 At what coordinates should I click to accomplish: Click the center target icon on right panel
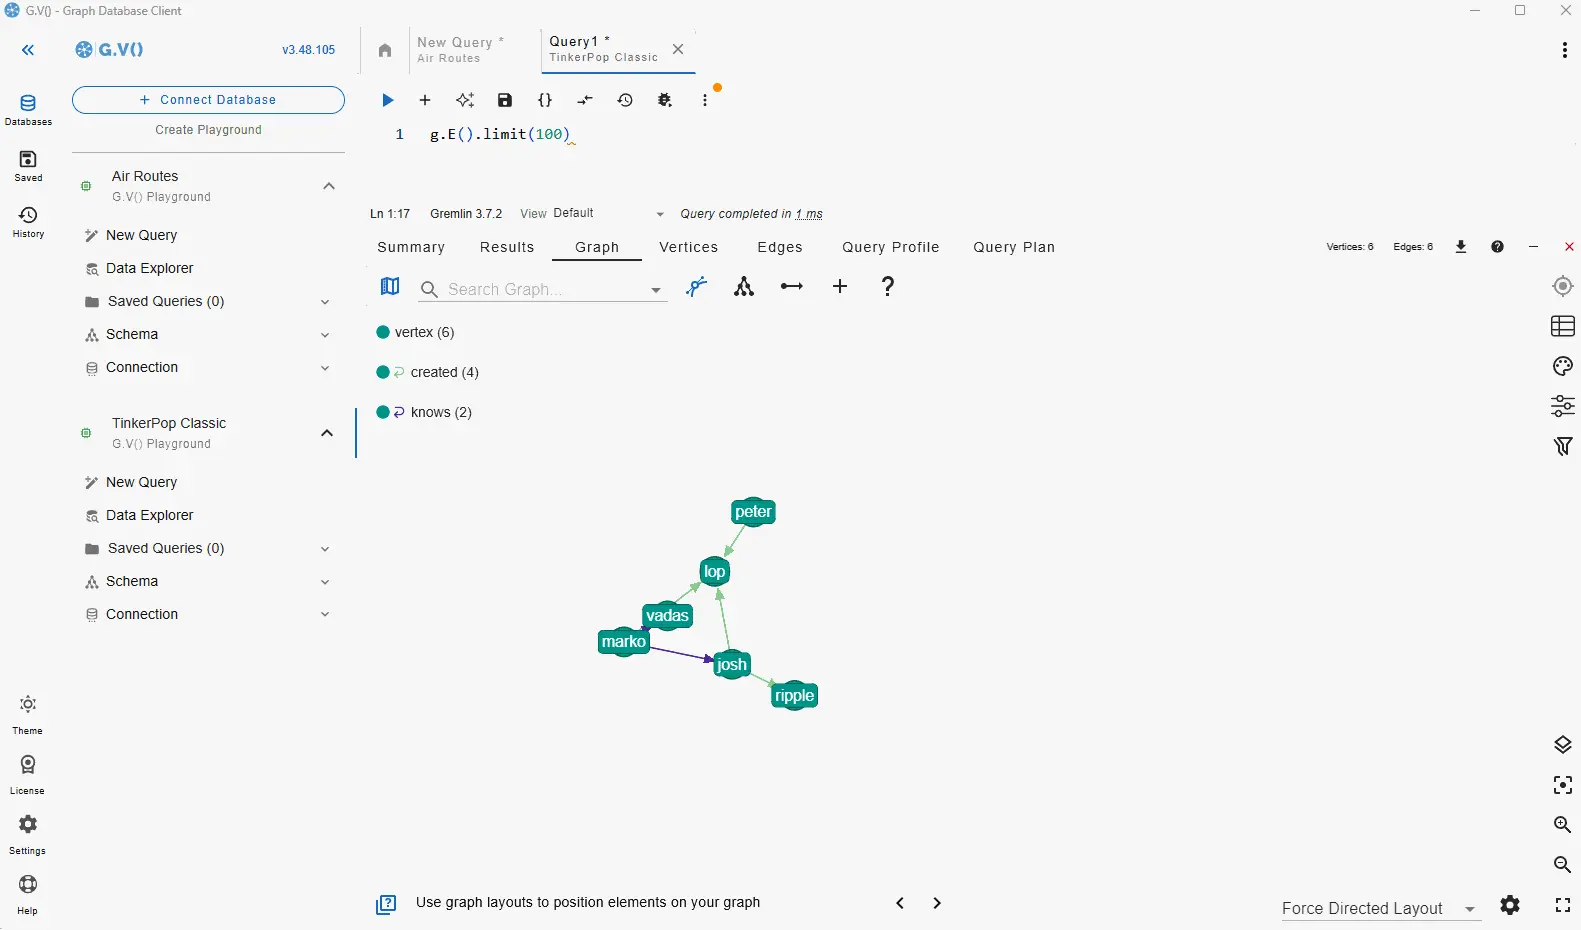(x=1563, y=286)
